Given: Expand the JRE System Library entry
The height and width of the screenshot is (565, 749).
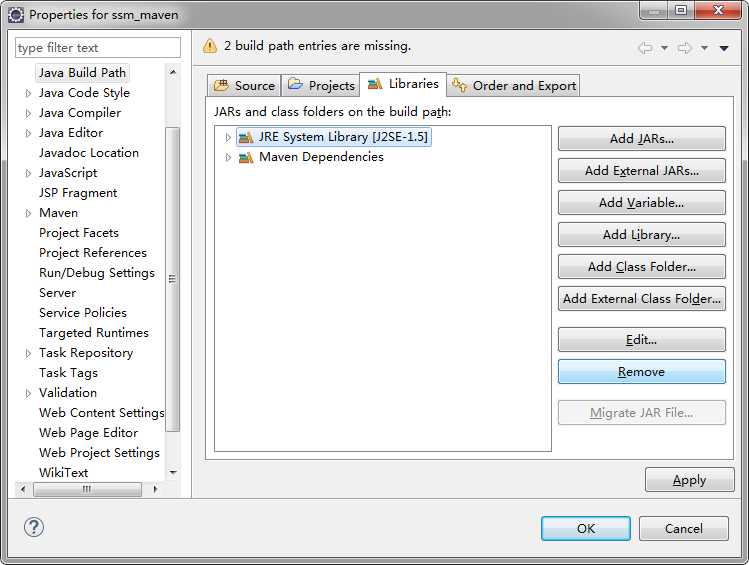Looking at the screenshot, I should (x=228, y=137).
